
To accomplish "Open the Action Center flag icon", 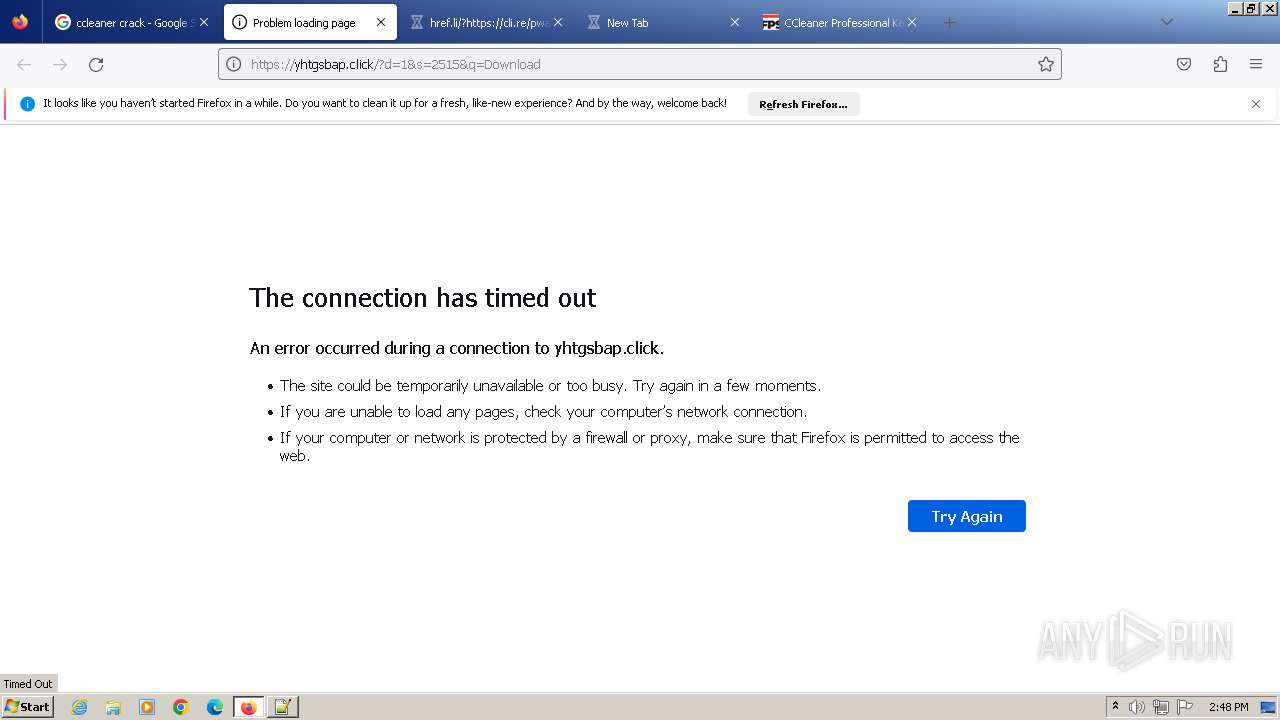I will tap(1185, 707).
